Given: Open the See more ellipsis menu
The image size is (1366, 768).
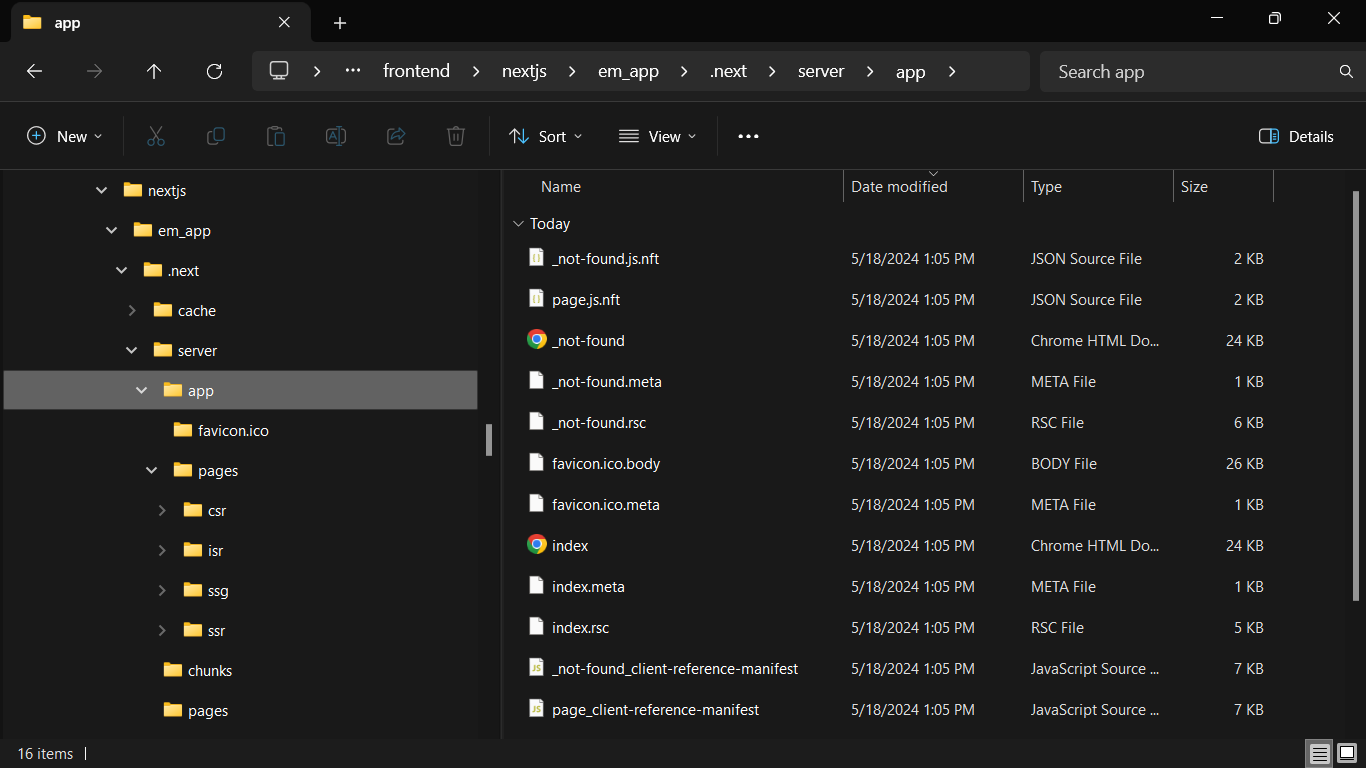Looking at the screenshot, I should 748,136.
